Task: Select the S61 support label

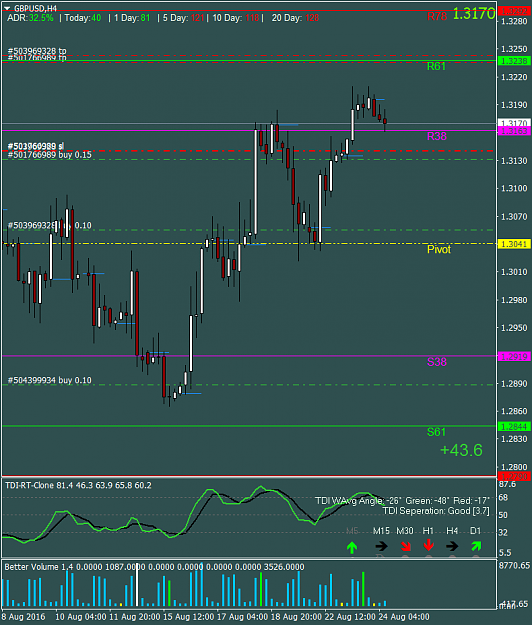Action: pos(436,432)
